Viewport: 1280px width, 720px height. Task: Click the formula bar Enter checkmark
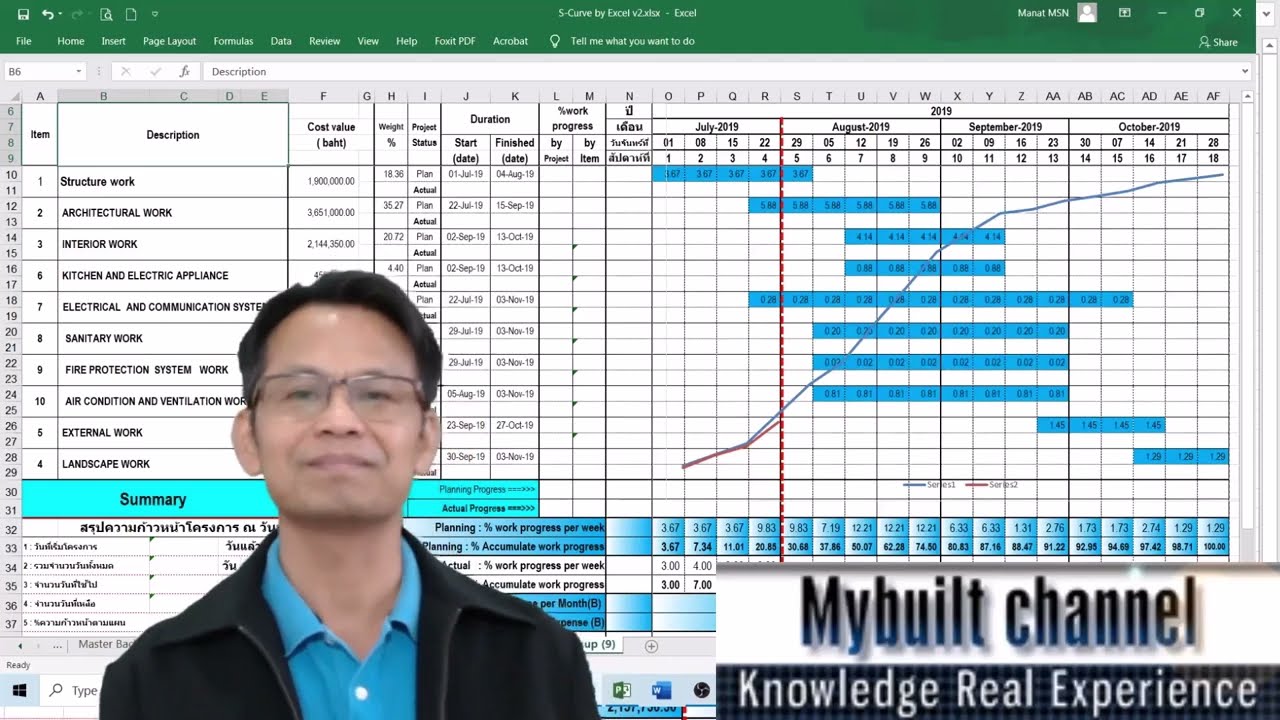tap(154, 71)
